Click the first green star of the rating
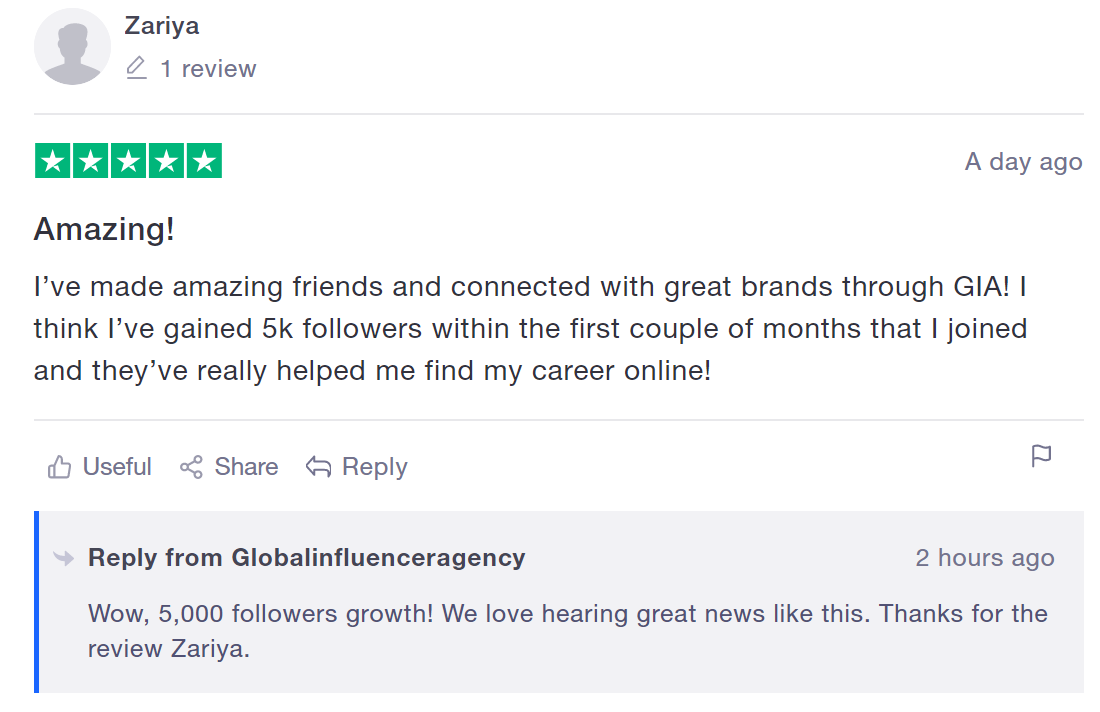The image size is (1100, 712). [53, 161]
